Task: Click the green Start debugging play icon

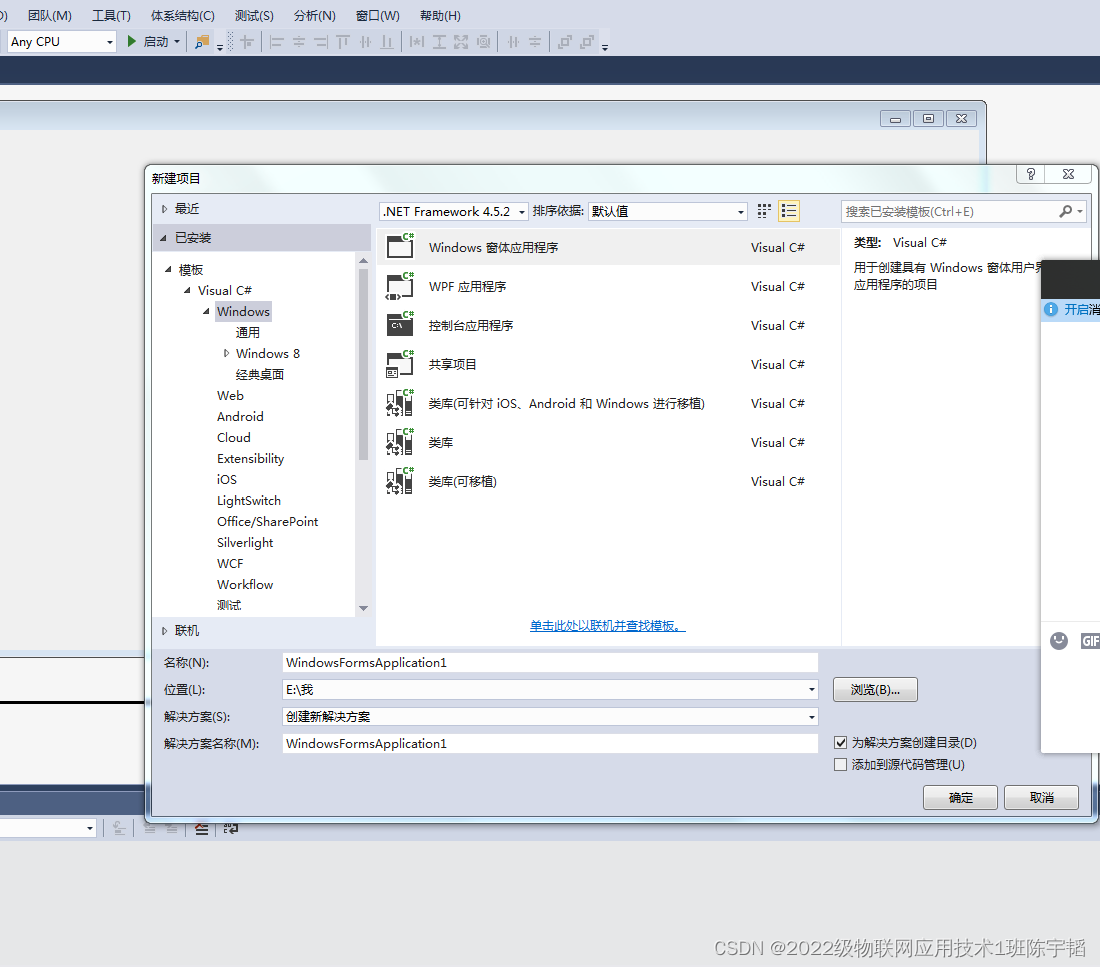Action: (131, 41)
